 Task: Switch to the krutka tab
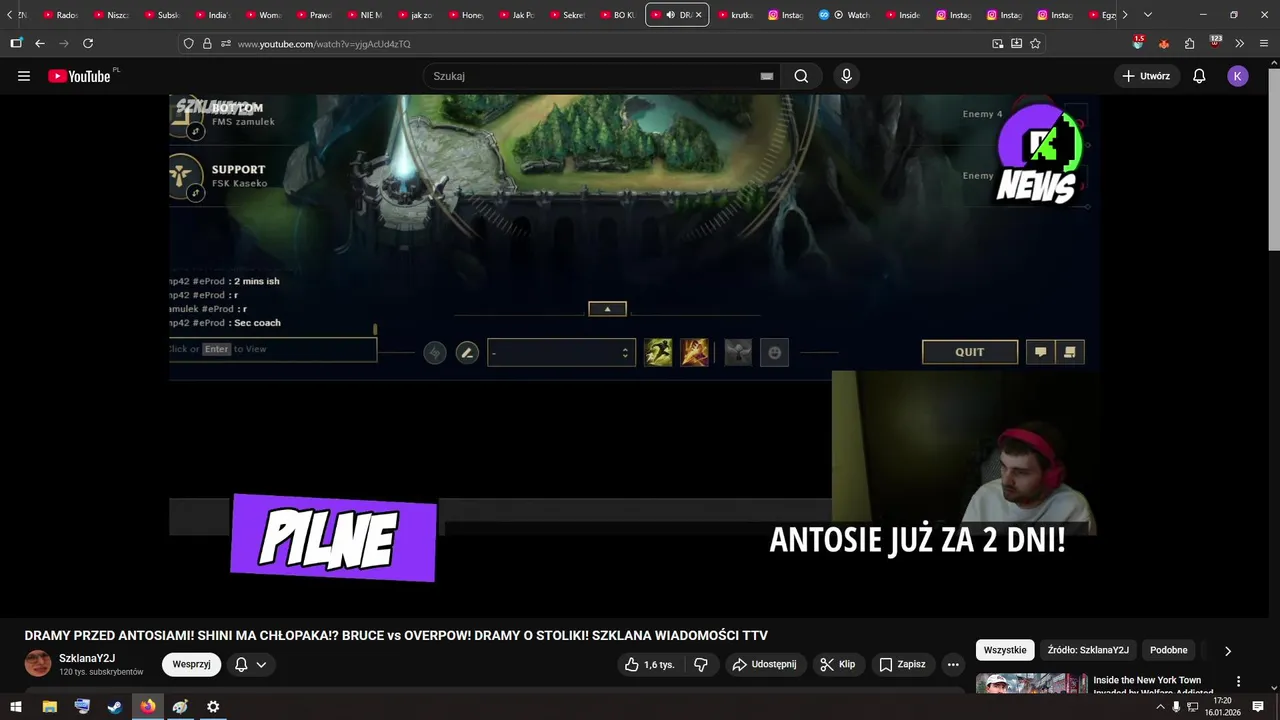click(735, 15)
